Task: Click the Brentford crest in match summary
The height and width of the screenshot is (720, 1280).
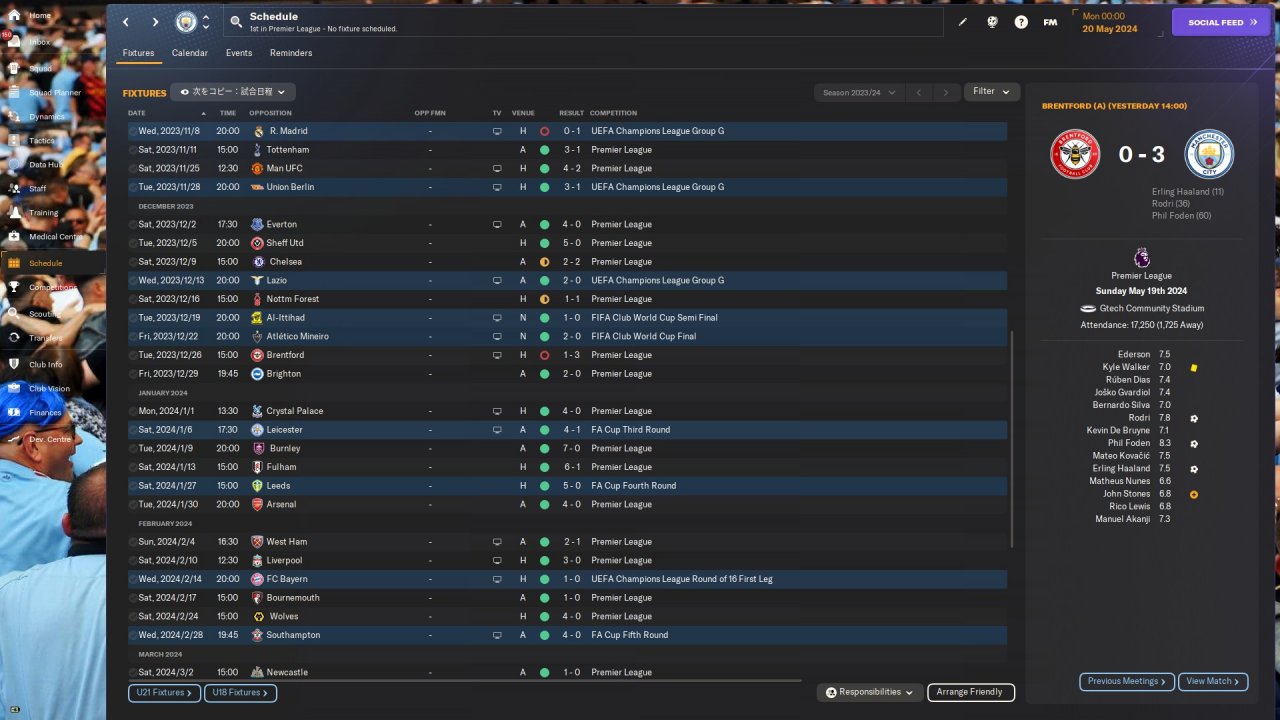Action: coord(1075,155)
